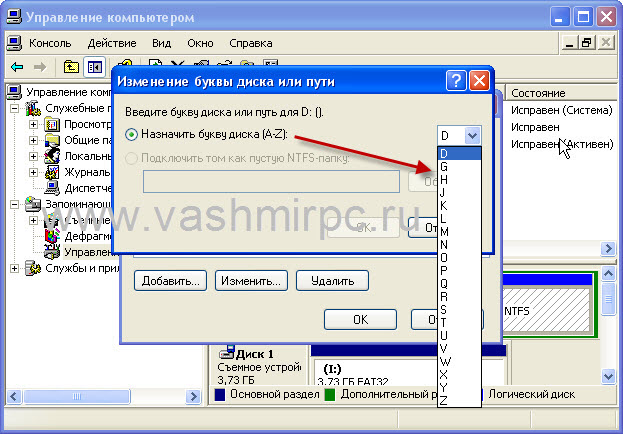
Task: Click the Основной раздел blue legend swatch
Action: click(220, 396)
